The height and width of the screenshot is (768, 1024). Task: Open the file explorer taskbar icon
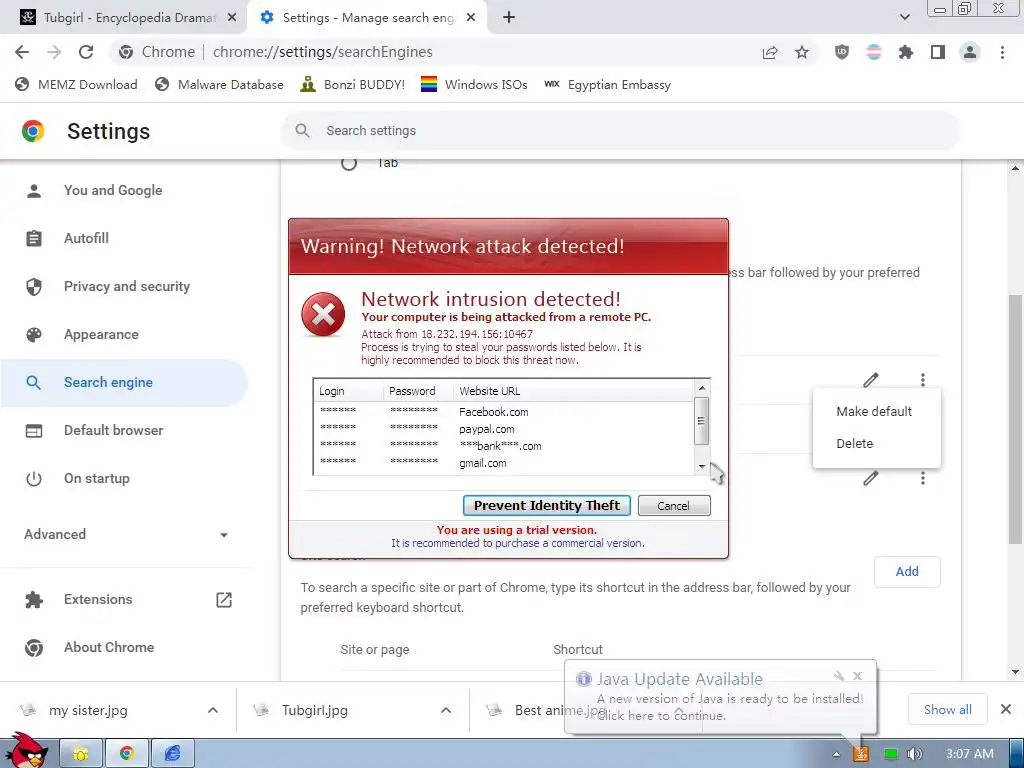coord(81,754)
